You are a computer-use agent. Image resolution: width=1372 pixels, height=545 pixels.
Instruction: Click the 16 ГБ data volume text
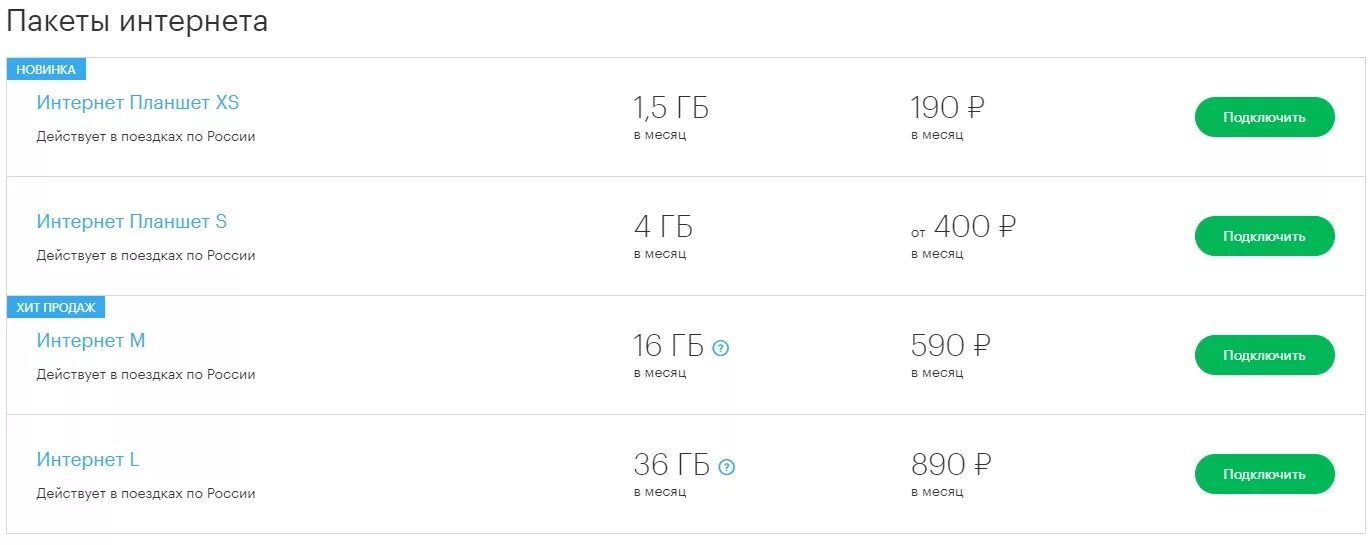pyautogui.click(x=669, y=346)
